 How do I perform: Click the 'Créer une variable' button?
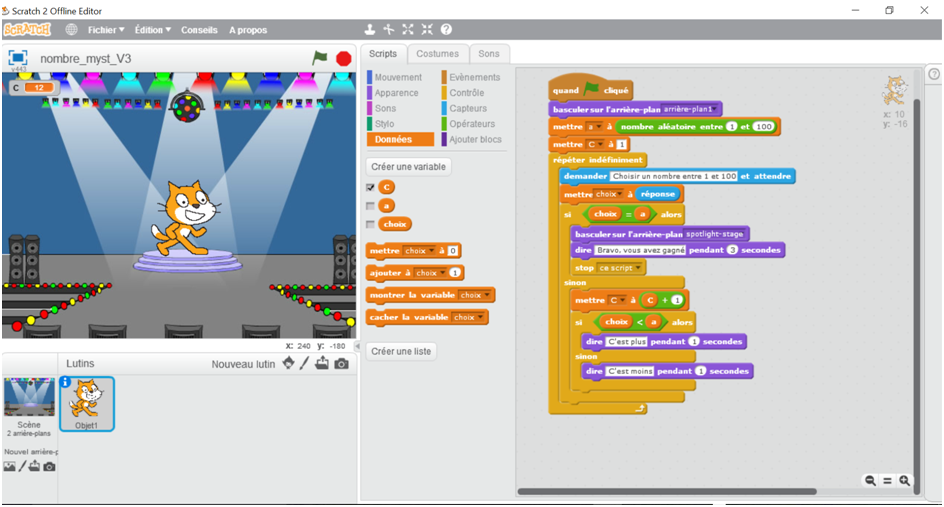pyautogui.click(x=407, y=166)
